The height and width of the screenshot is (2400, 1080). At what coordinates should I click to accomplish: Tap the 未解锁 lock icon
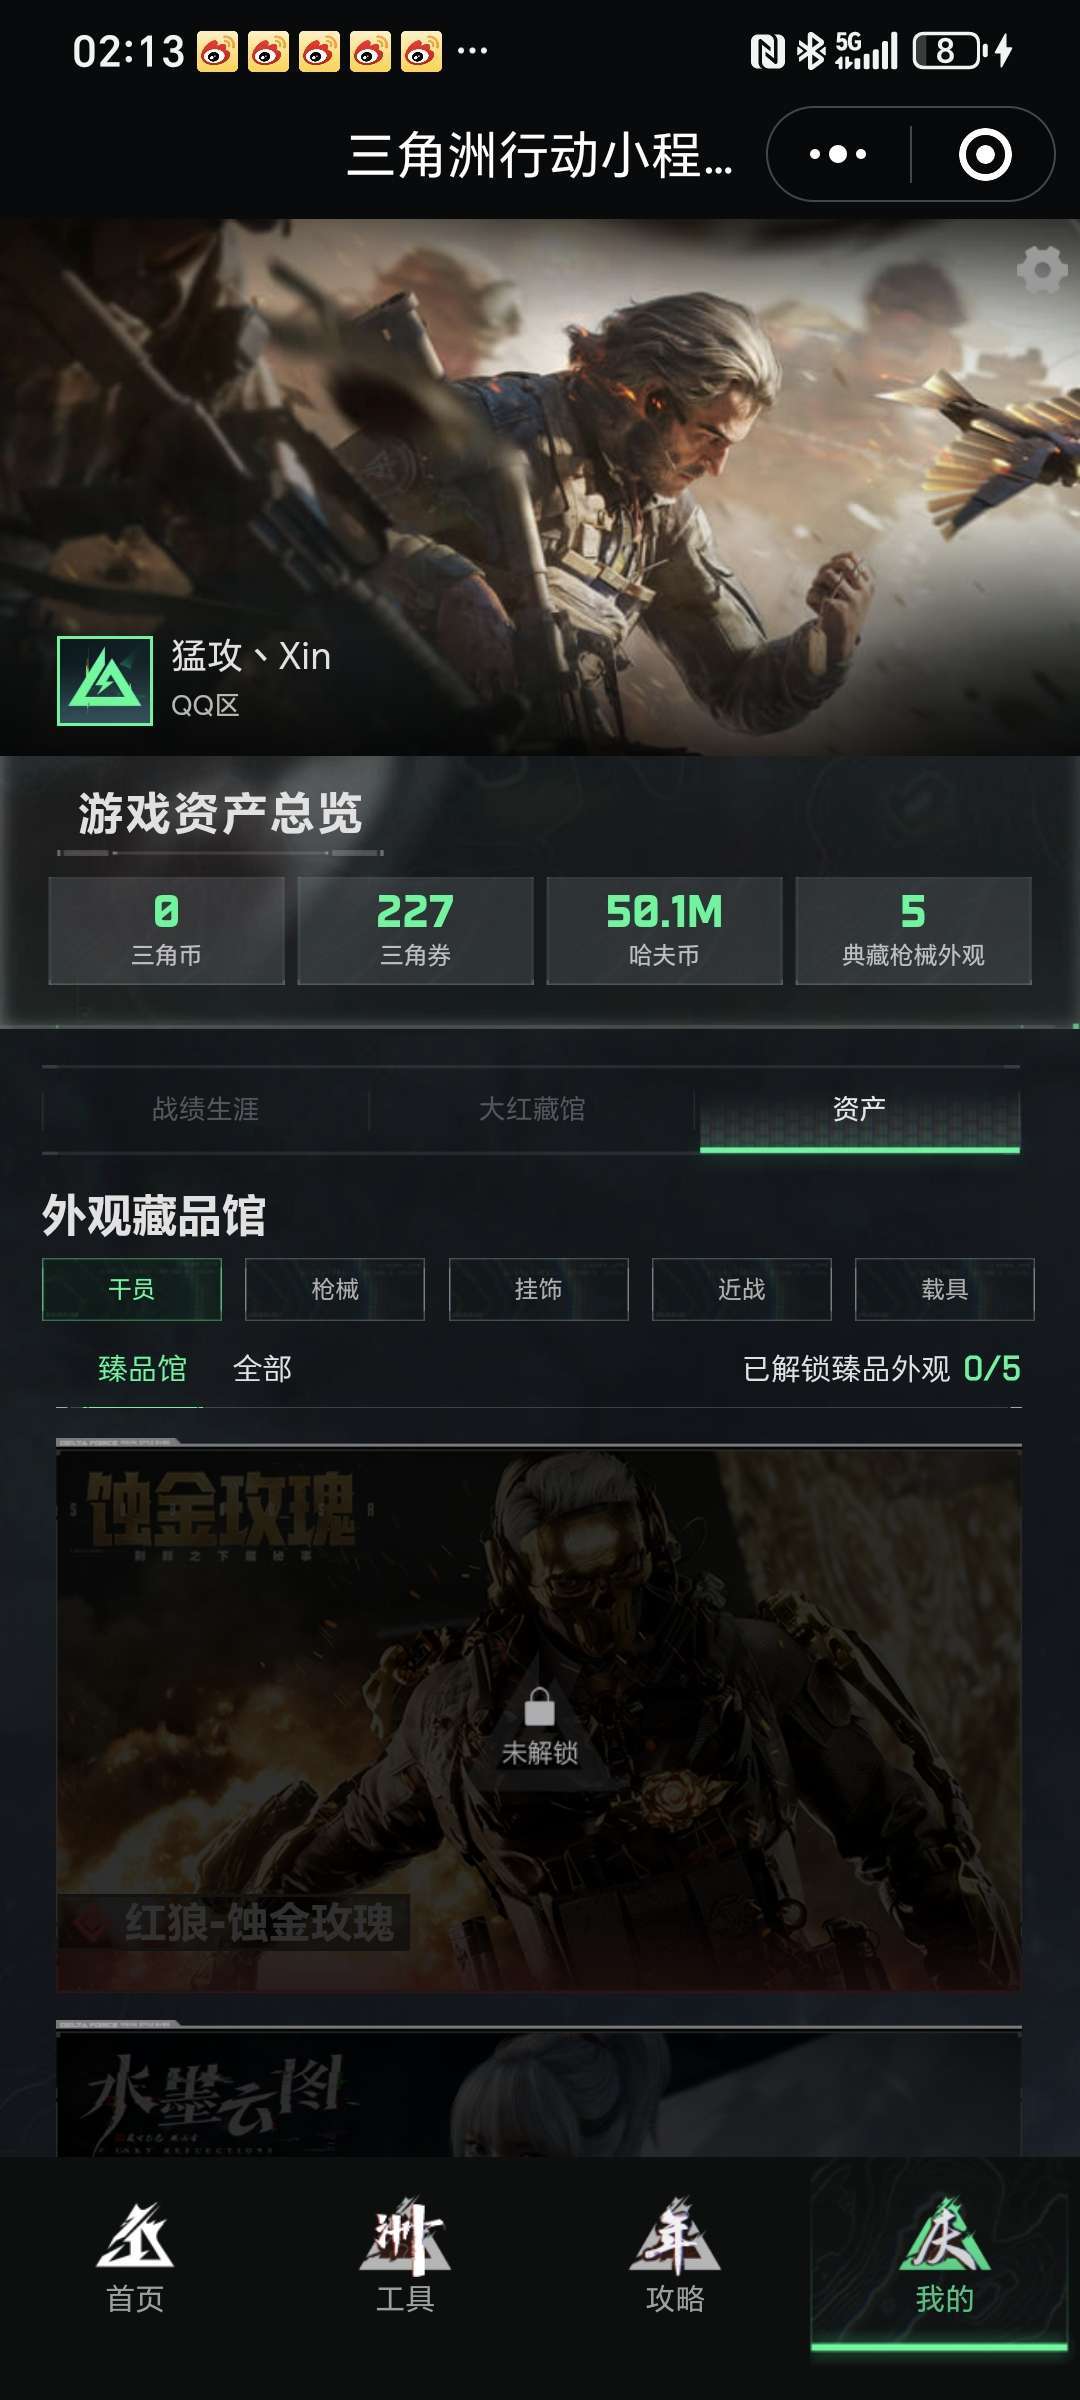click(540, 1707)
